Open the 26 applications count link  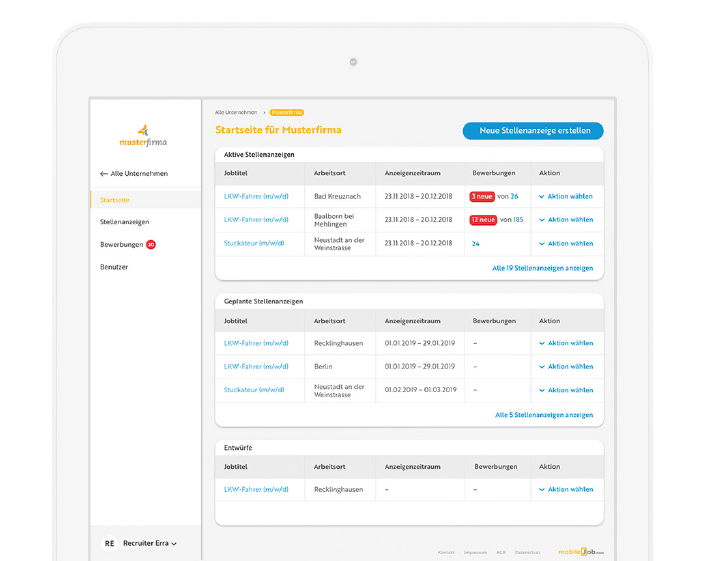point(514,196)
